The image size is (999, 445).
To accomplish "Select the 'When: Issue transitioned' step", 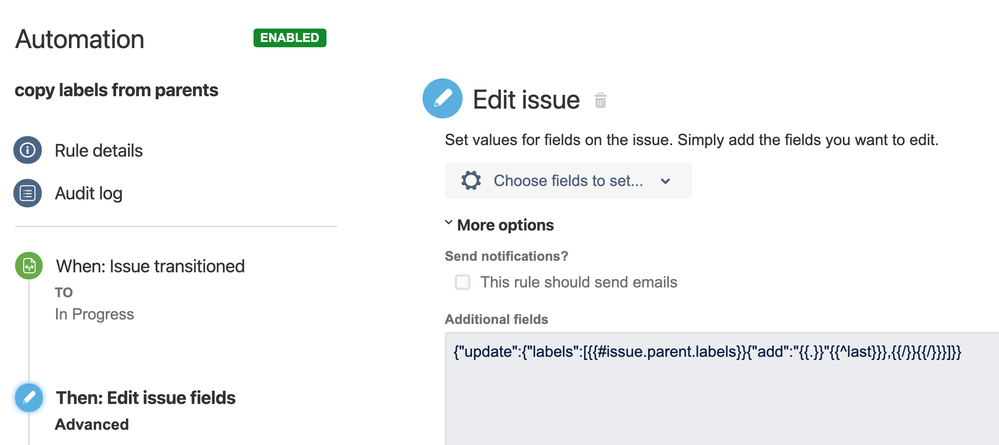I will (x=150, y=266).
